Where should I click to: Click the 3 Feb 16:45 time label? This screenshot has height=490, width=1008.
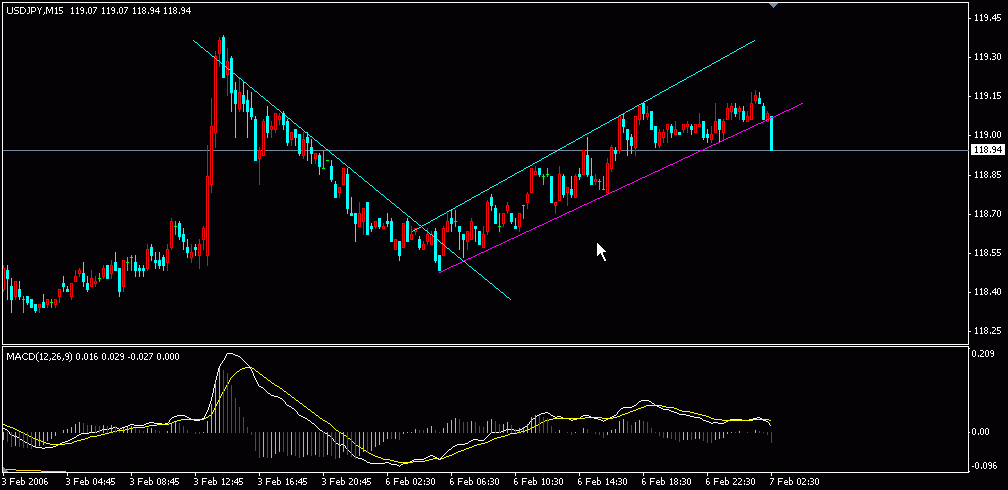(283, 481)
